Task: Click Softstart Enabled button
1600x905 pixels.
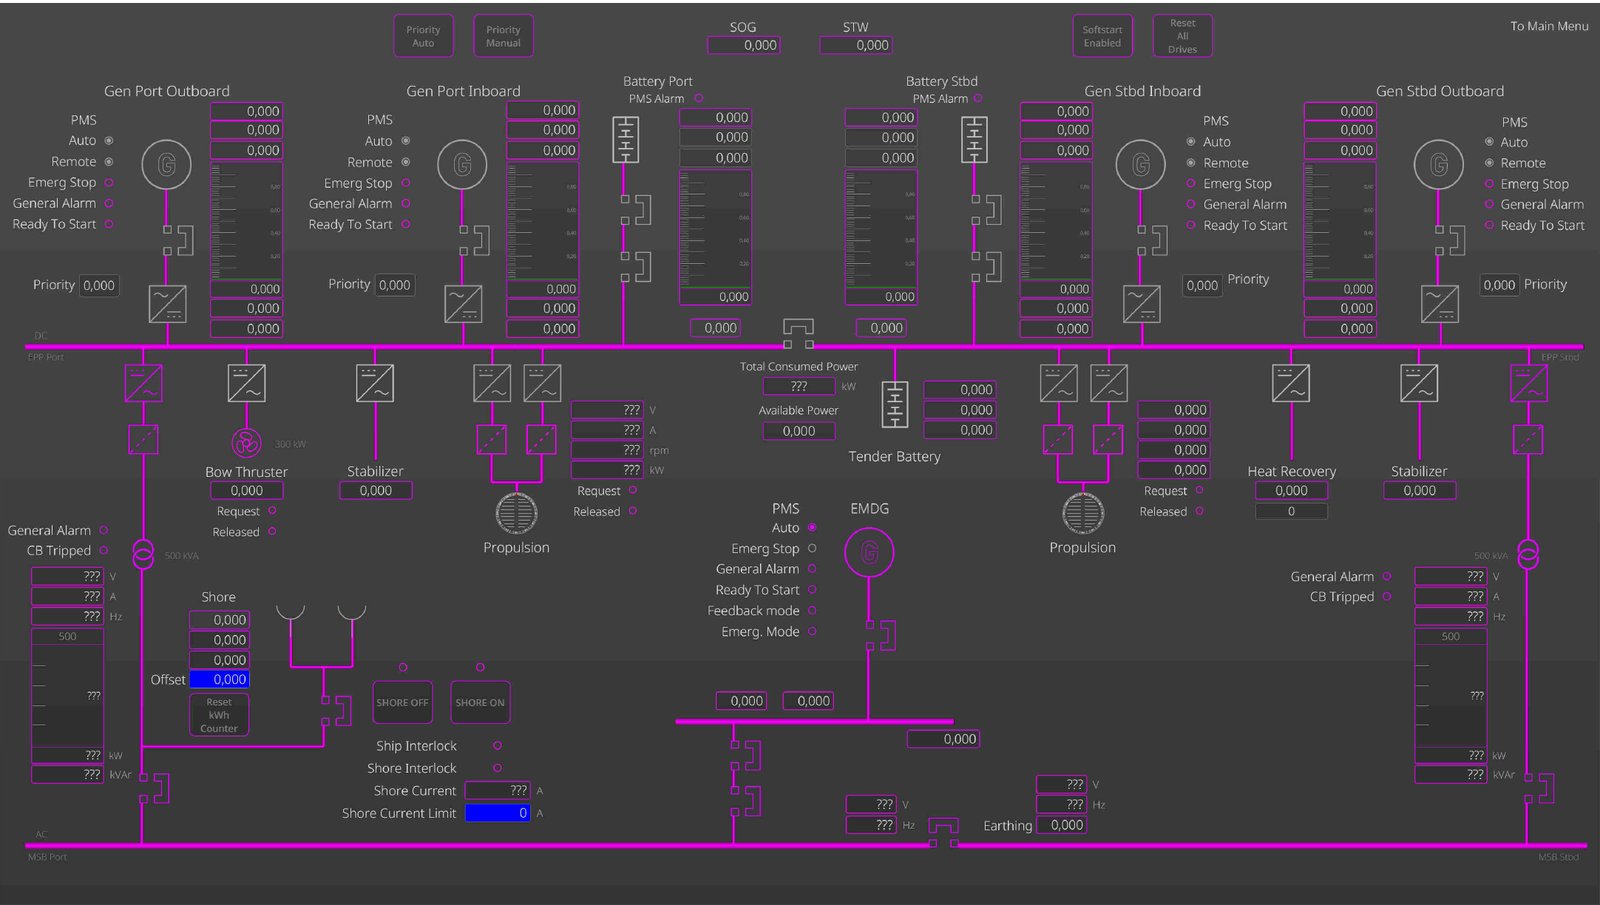Action: click(1102, 36)
